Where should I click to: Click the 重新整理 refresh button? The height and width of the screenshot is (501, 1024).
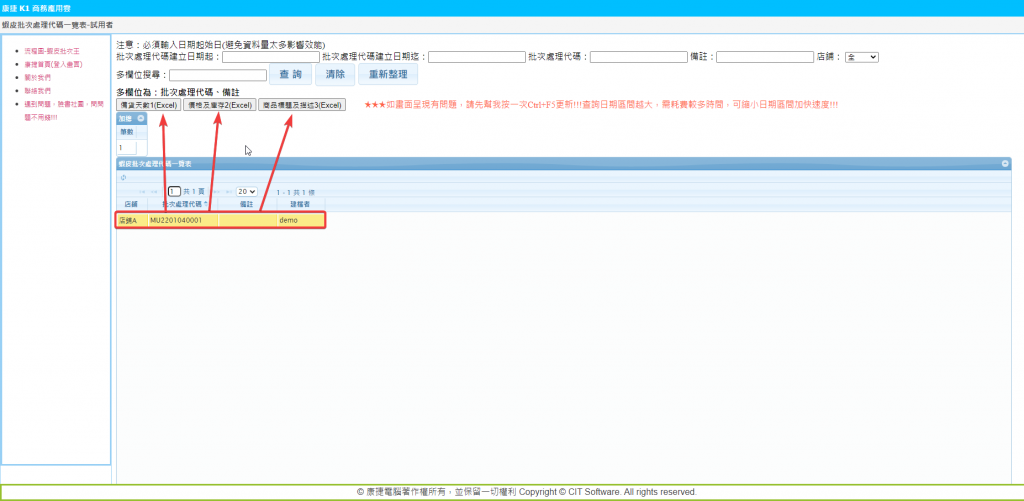tap(387, 75)
